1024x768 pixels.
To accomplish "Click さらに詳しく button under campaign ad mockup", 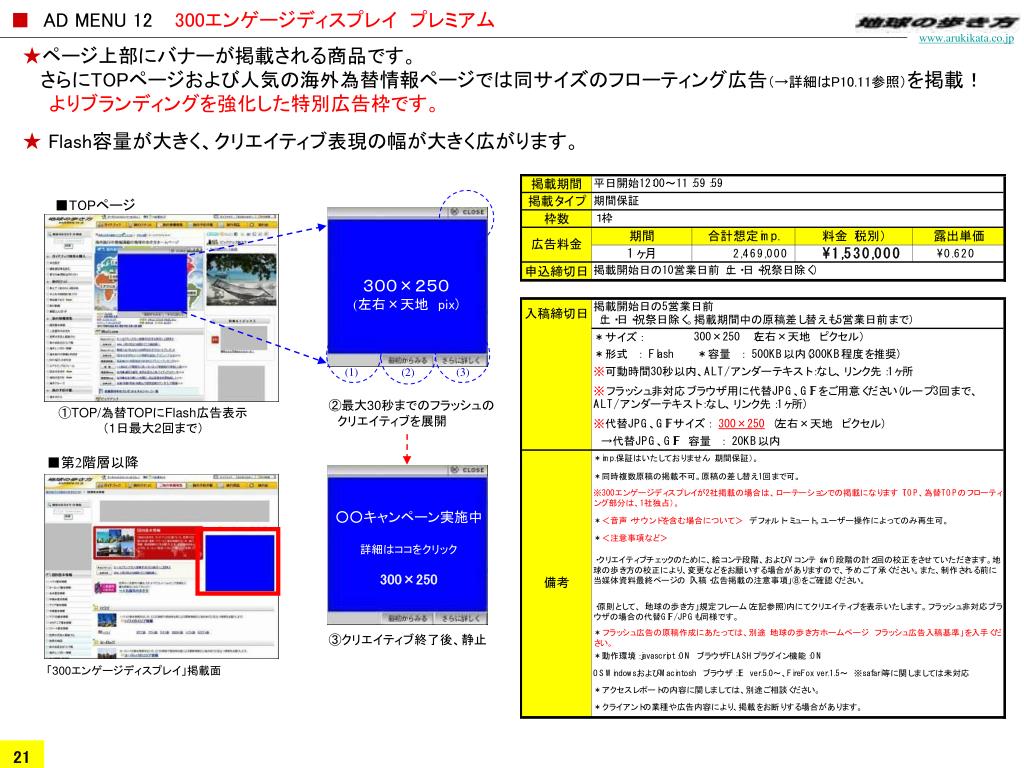I will click(x=462, y=618).
